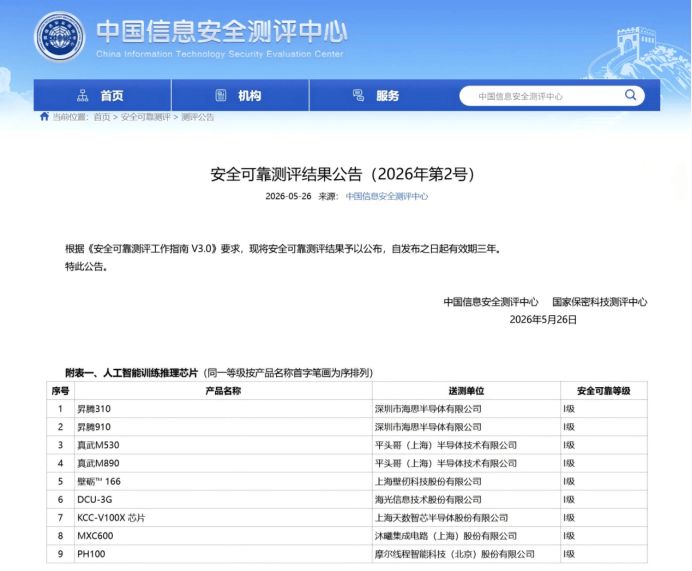Click the 送测单位 column header
This screenshot has height=571, width=692.
coord(466,391)
